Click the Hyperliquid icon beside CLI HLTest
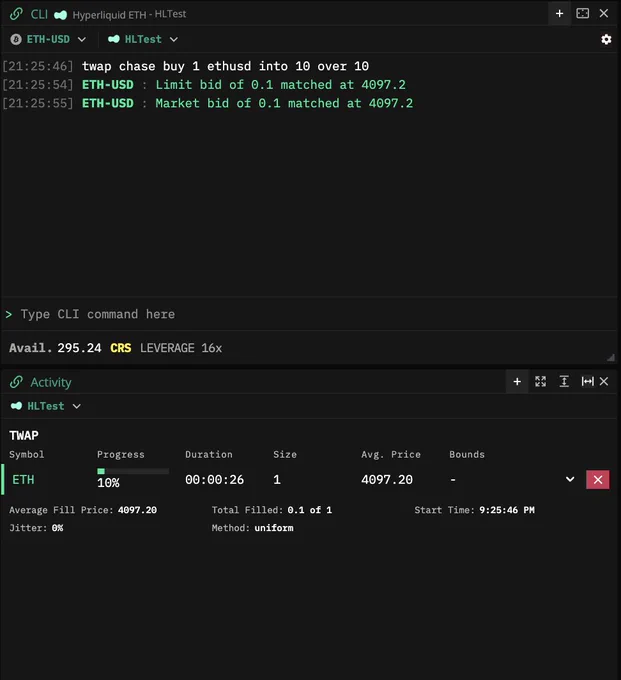The width and height of the screenshot is (621, 680). pos(114,39)
